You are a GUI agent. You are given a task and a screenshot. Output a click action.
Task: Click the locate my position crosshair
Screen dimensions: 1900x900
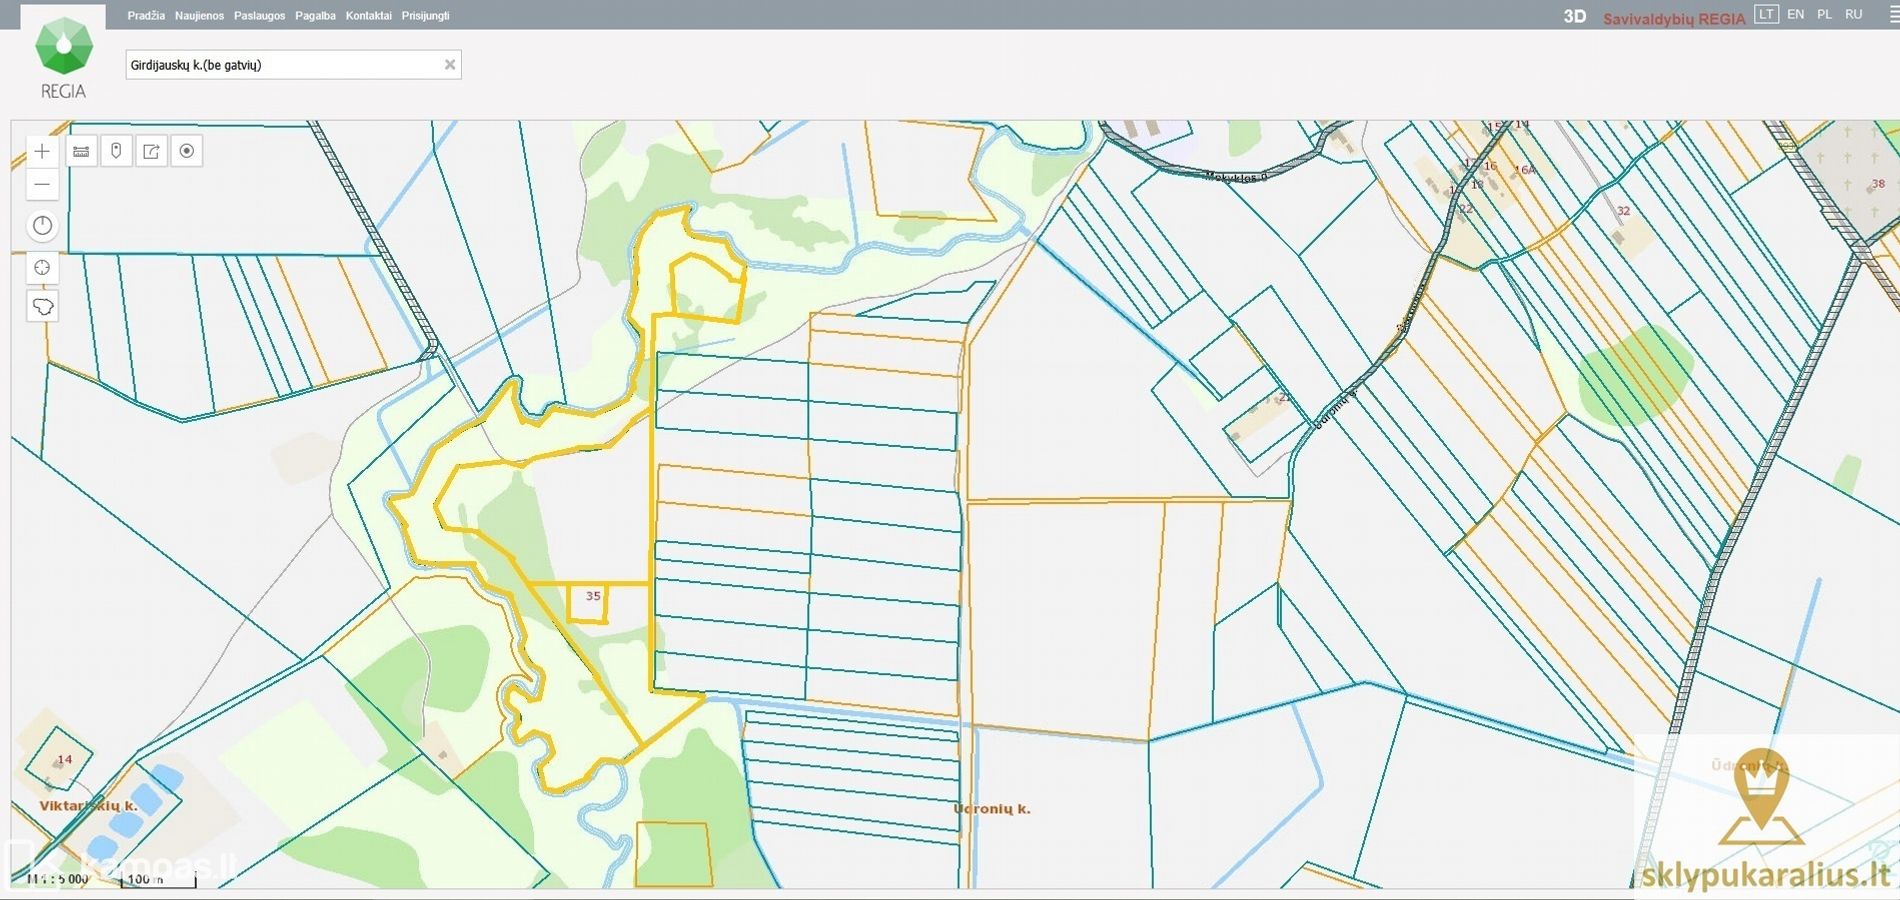coord(42,268)
